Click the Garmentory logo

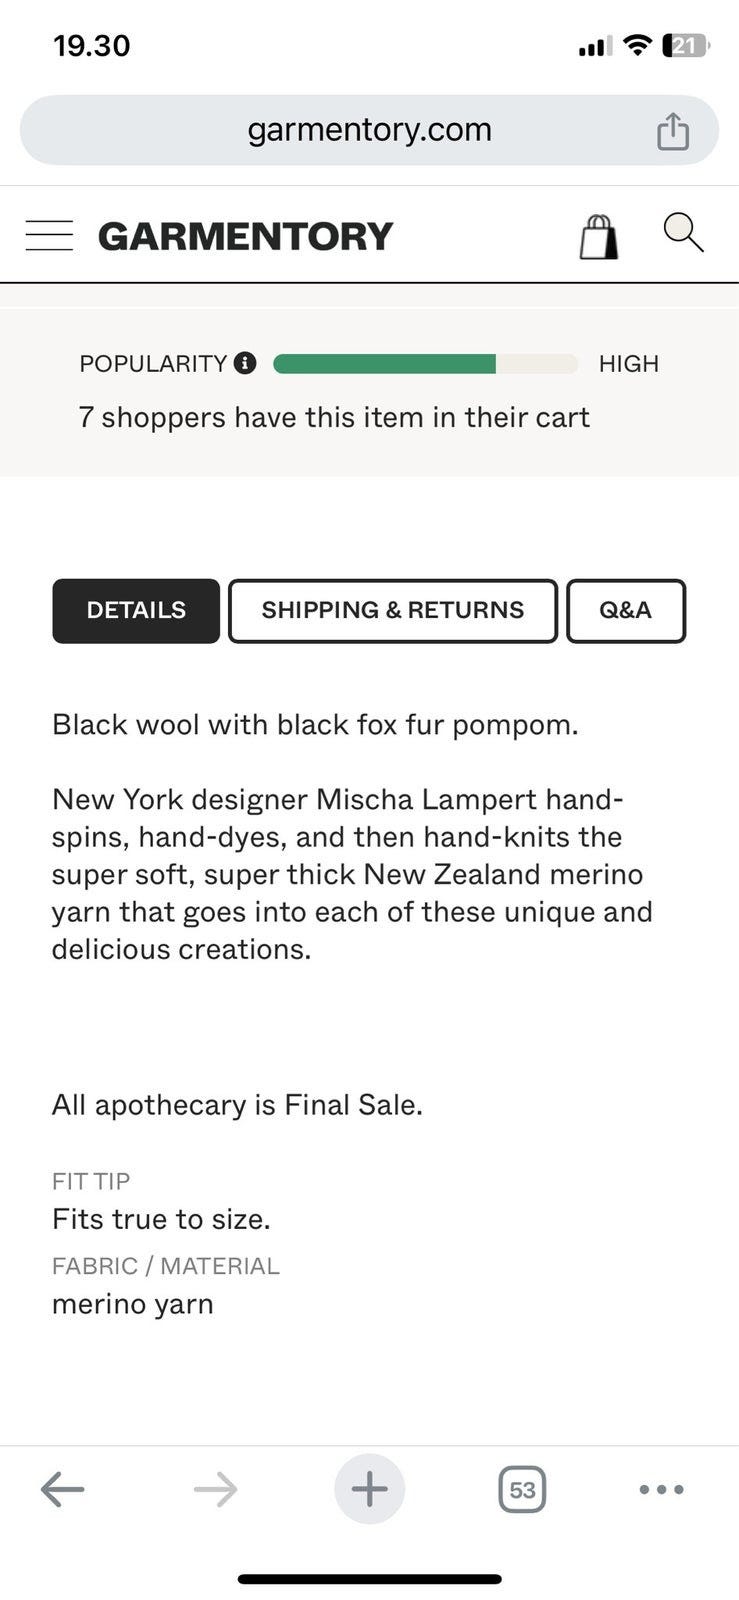[246, 237]
